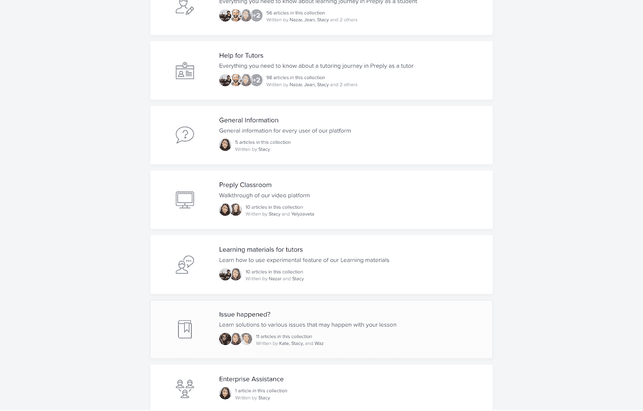Open the General Information collection title
The height and width of the screenshot is (411, 643).
[x=249, y=120]
